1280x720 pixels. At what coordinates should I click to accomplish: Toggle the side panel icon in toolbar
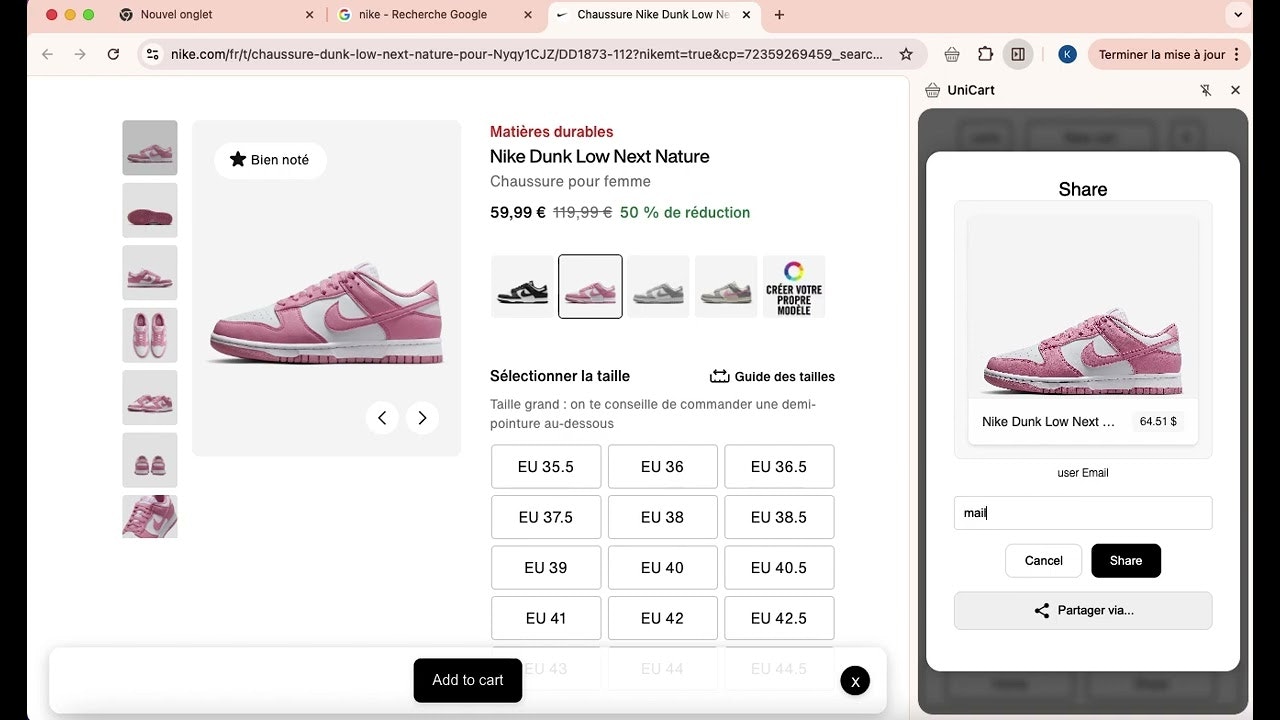[x=1018, y=54]
